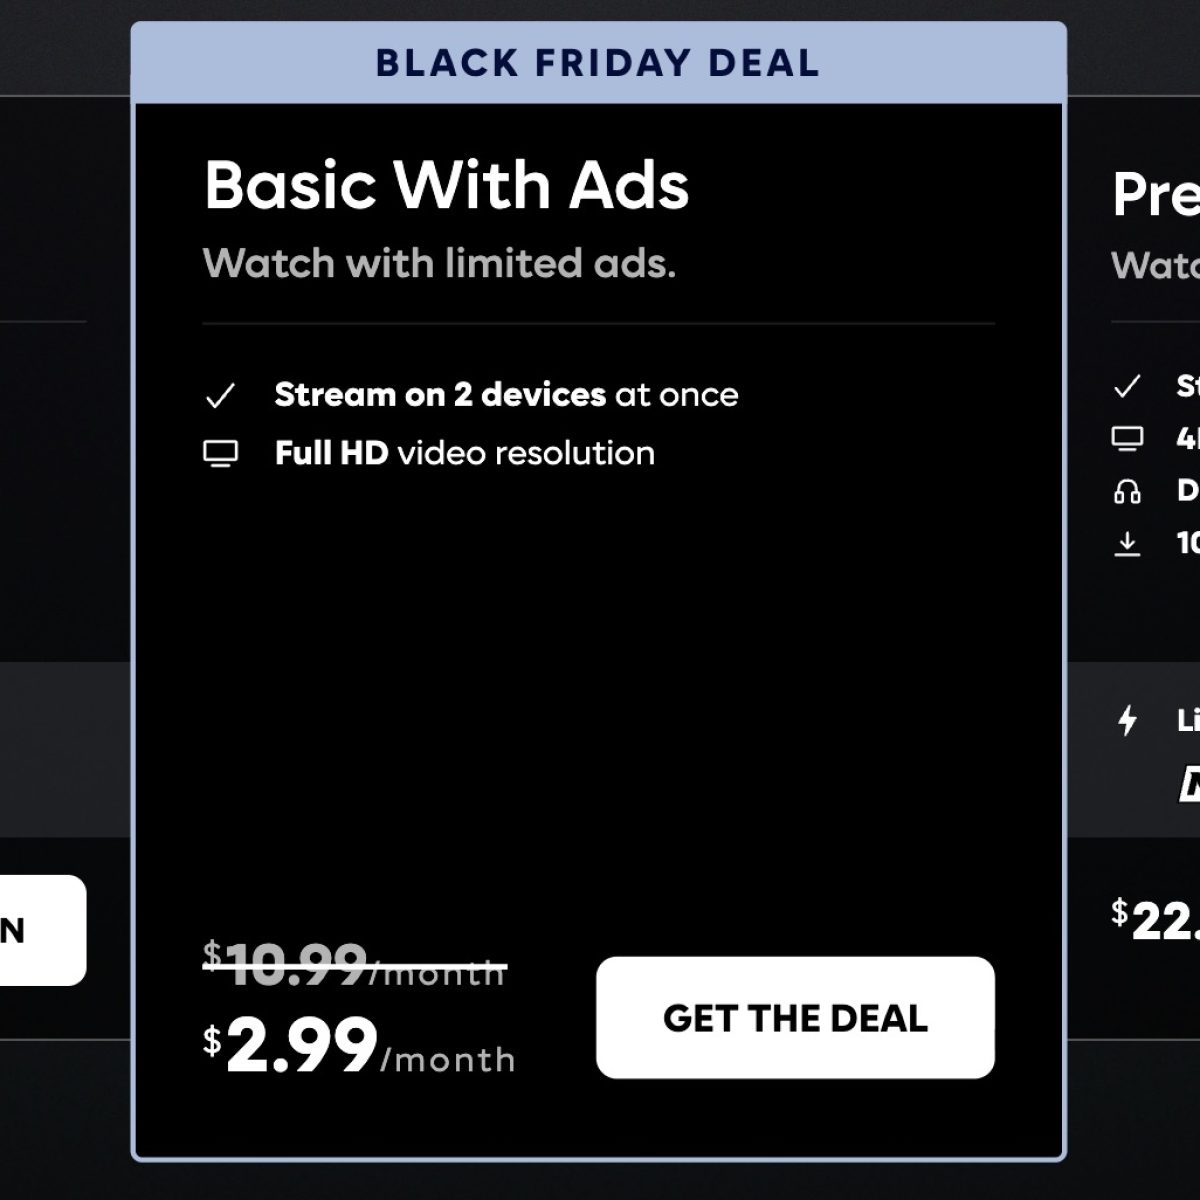1200x1200 pixels.
Task: Click the lightning bolt icon on the right
Action: click(1128, 720)
